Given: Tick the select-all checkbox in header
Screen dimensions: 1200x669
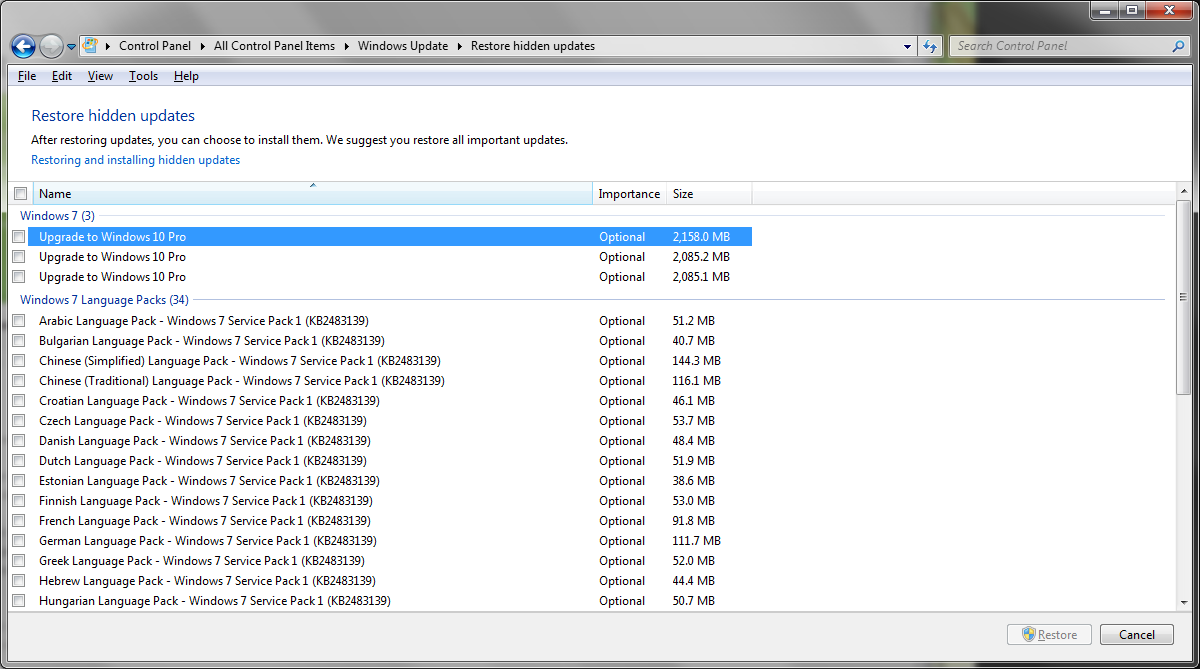Looking at the screenshot, I should pos(20,194).
